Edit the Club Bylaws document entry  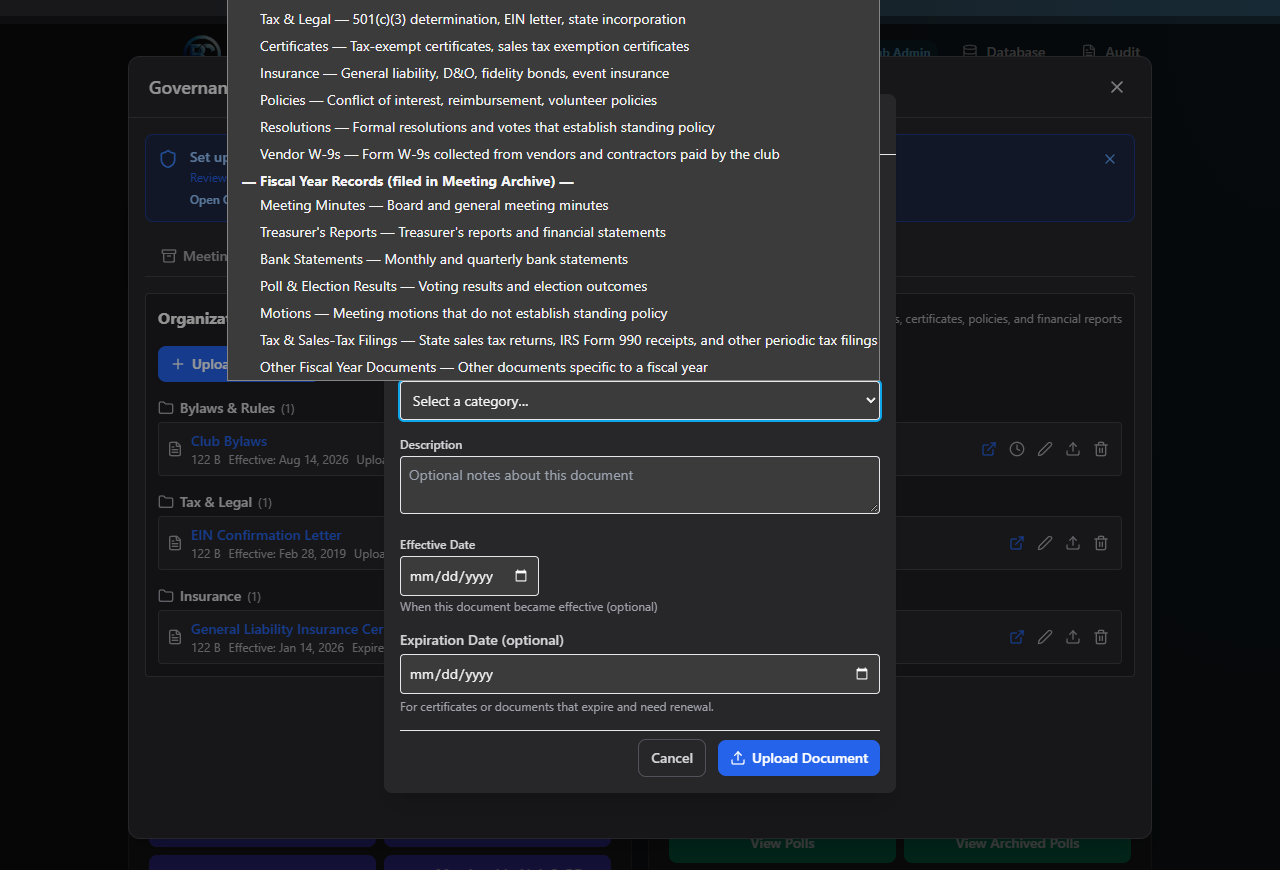coord(1045,449)
